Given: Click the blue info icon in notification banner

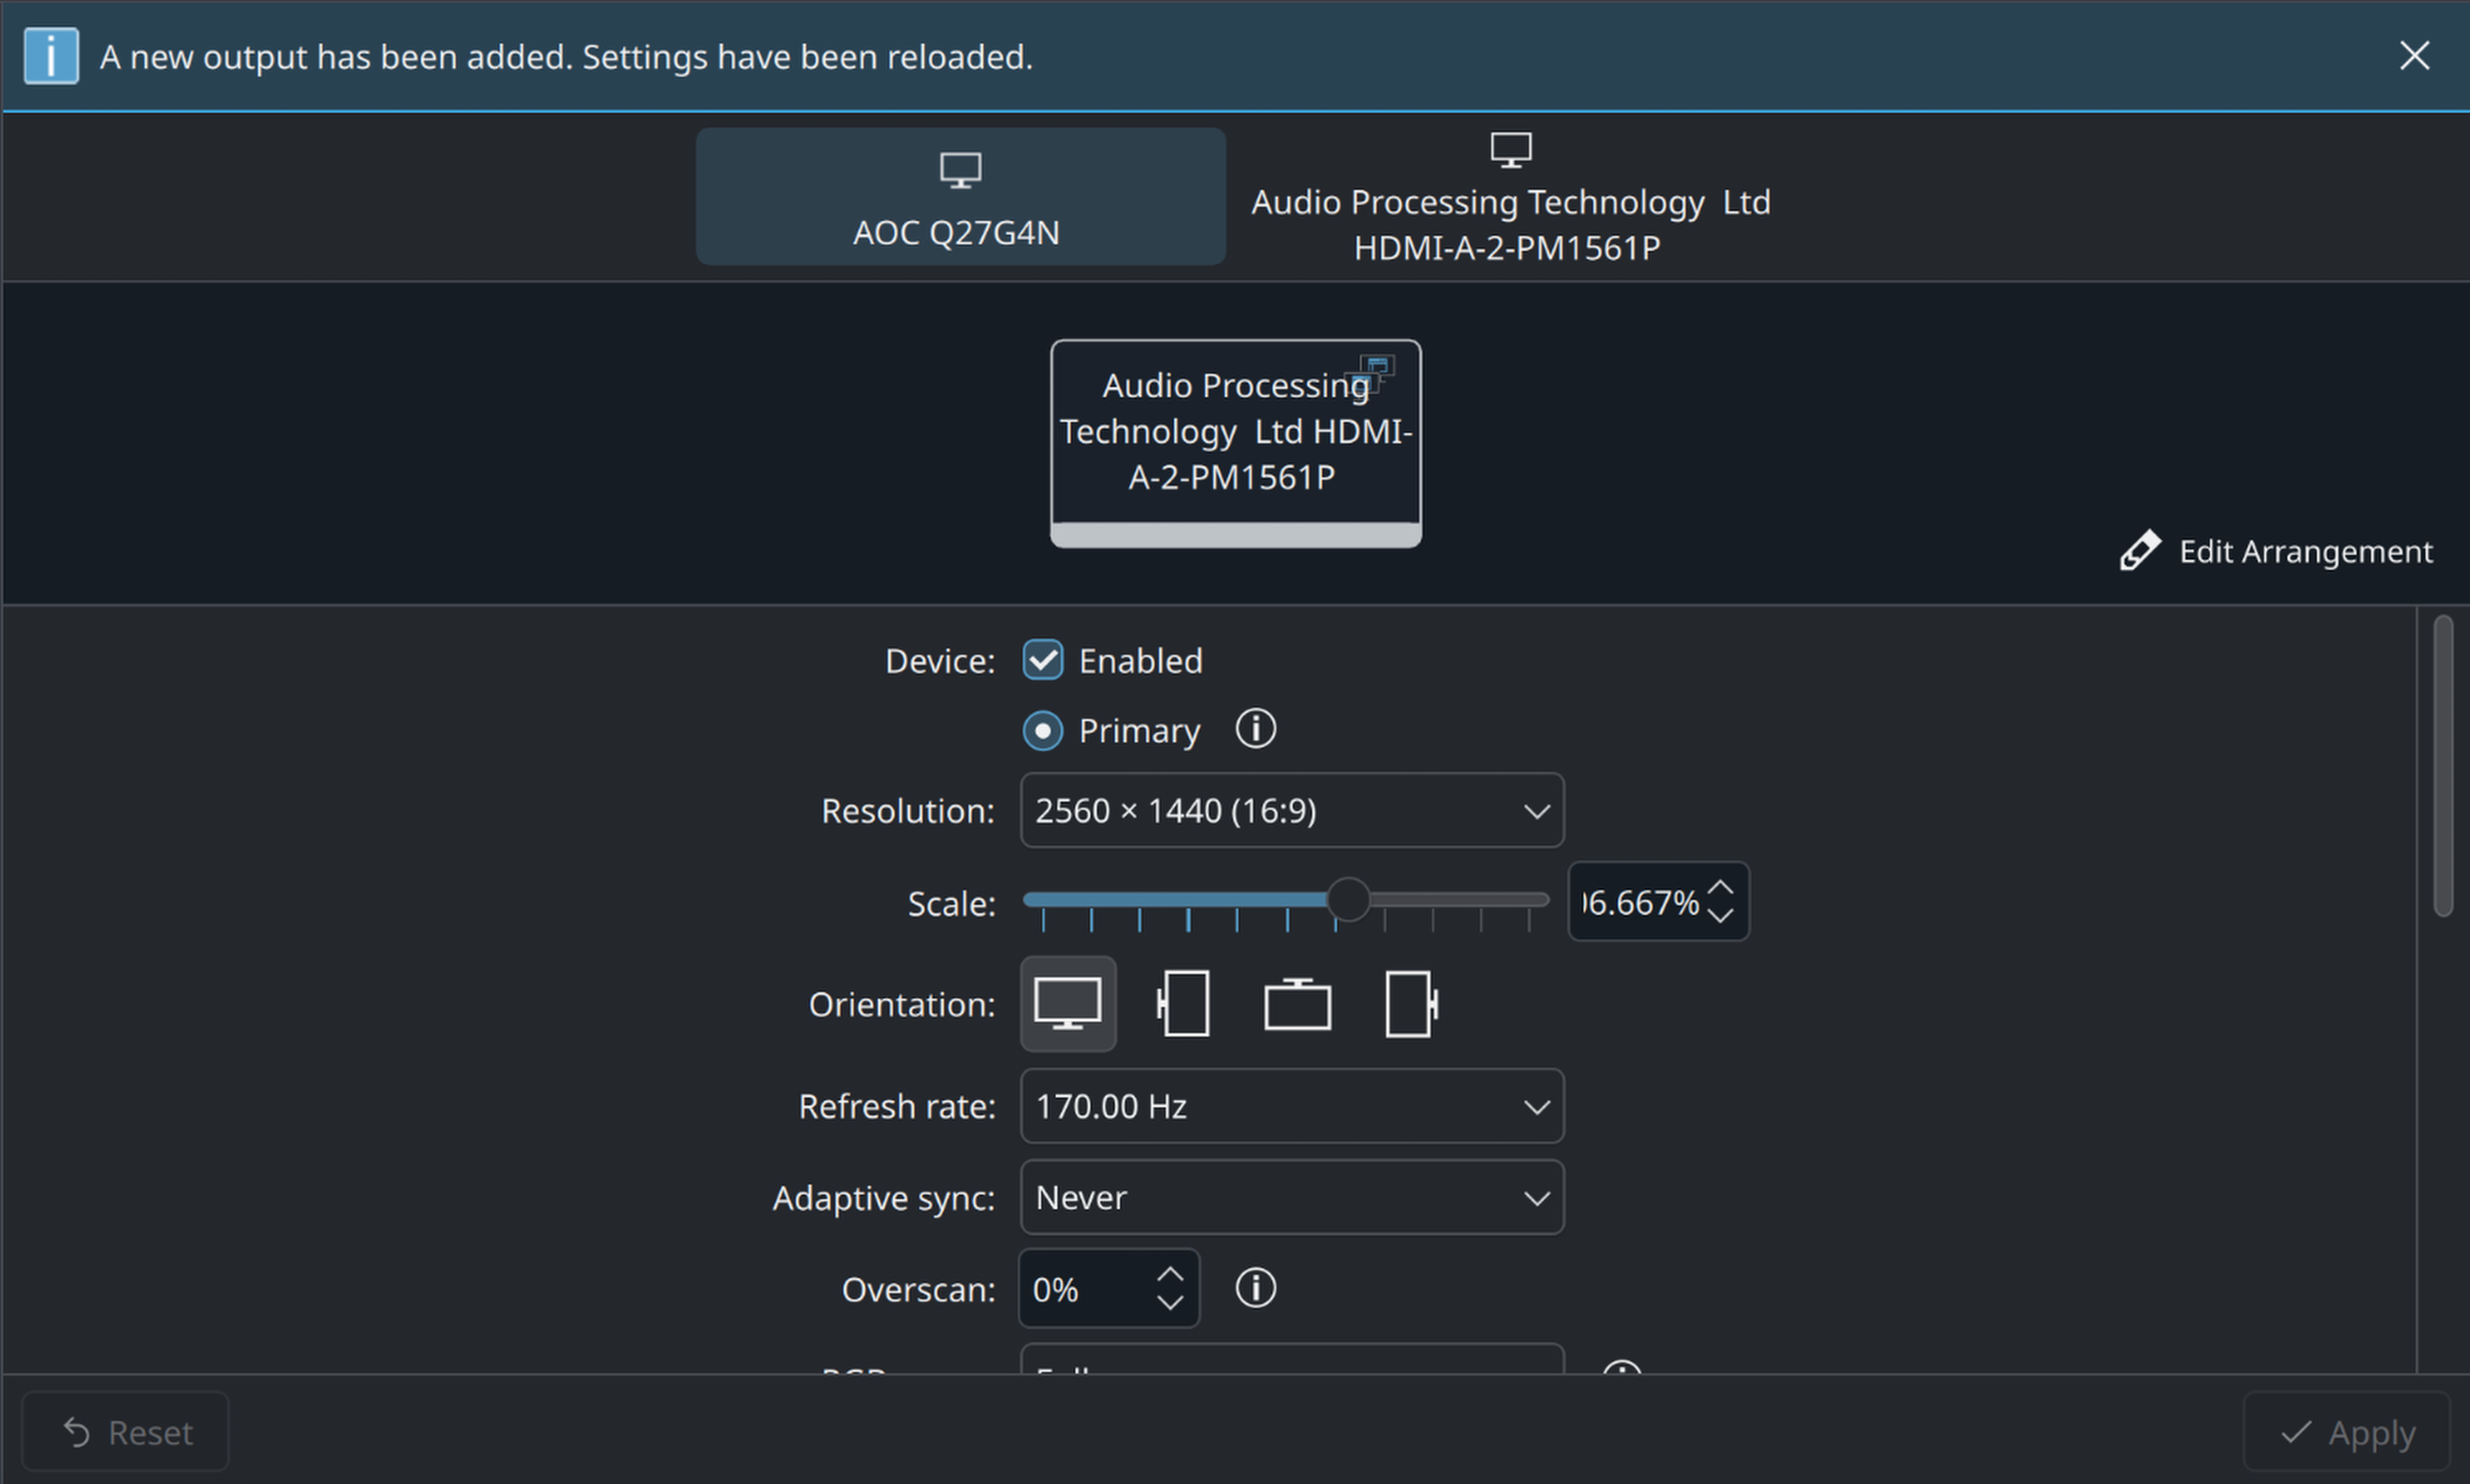Looking at the screenshot, I should tap(50, 56).
